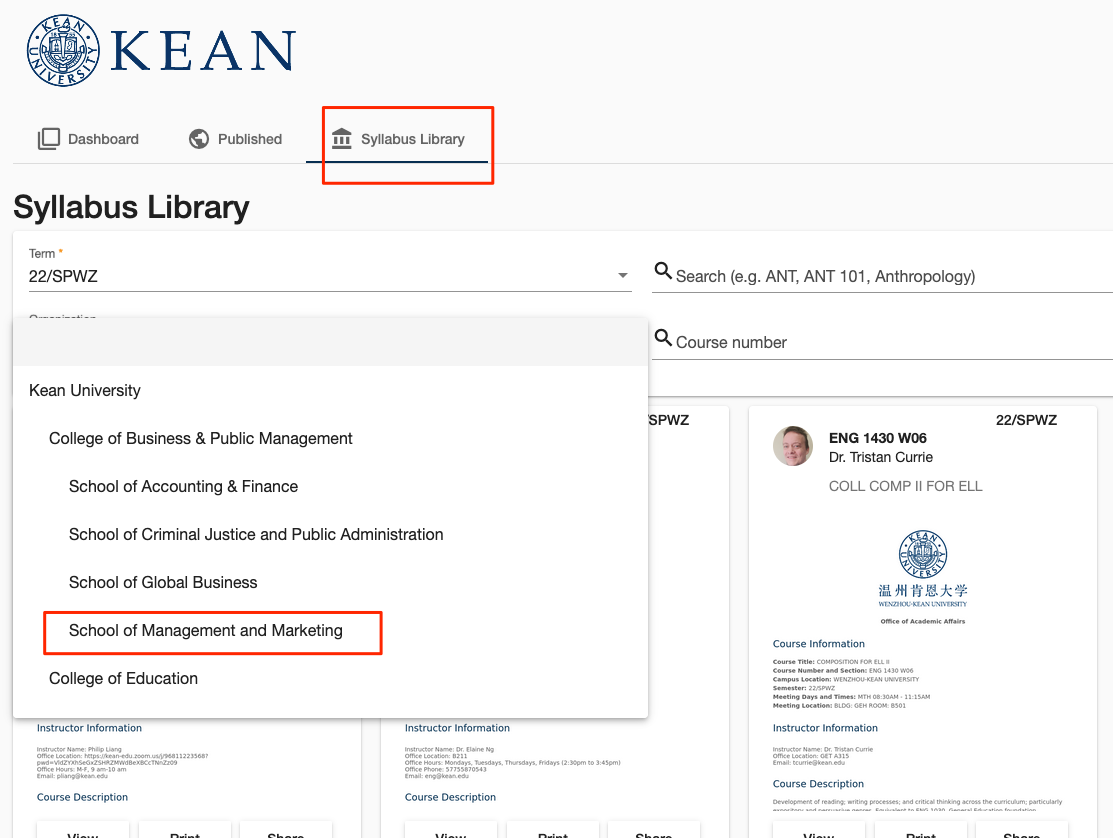Image resolution: width=1113 pixels, height=838 pixels.
Task: Click Dr. Tristan Currie's profile photo
Action: point(793,446)
